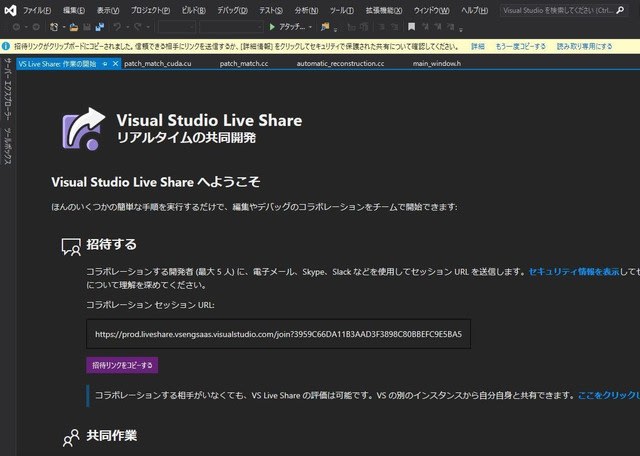Screen dimensions: 640x456
Task: Open the Undo history dropdown arrow
Action: 127,27
